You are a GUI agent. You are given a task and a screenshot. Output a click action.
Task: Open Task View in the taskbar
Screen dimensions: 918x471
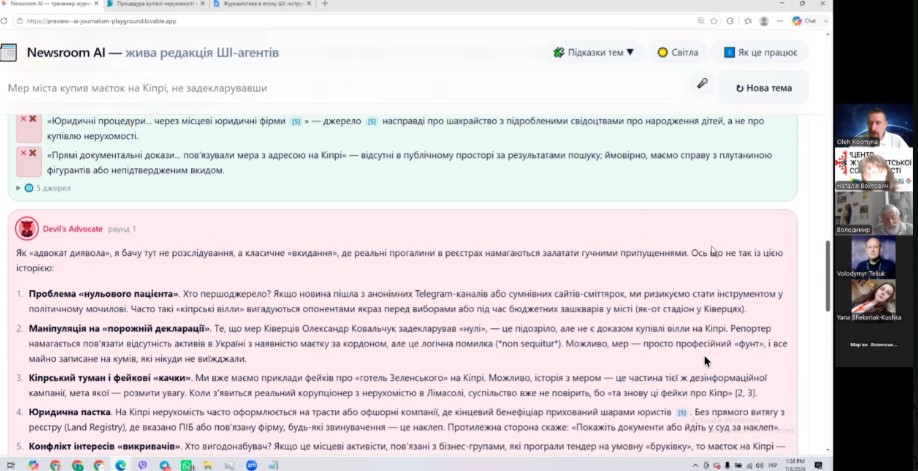pos(11,465)
